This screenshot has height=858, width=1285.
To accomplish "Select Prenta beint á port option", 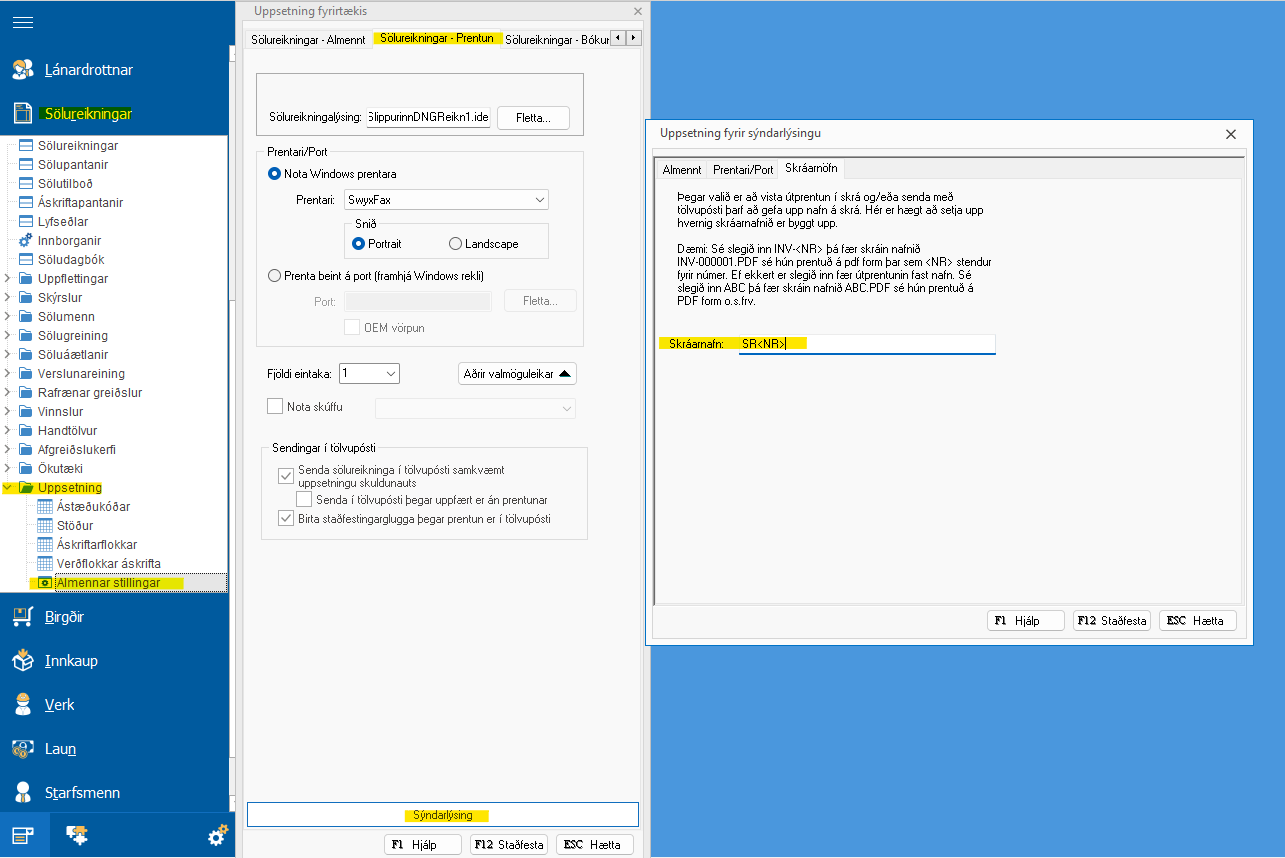I will point(275,276).
